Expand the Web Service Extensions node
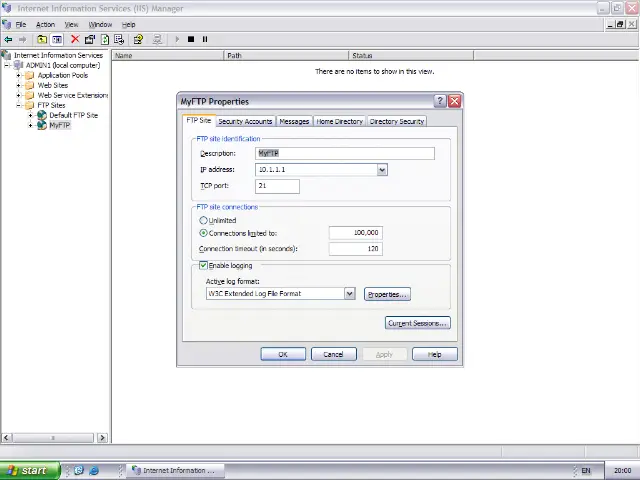Screen dimensions: 640x480 pyautogui.click(x=18, y=95)
